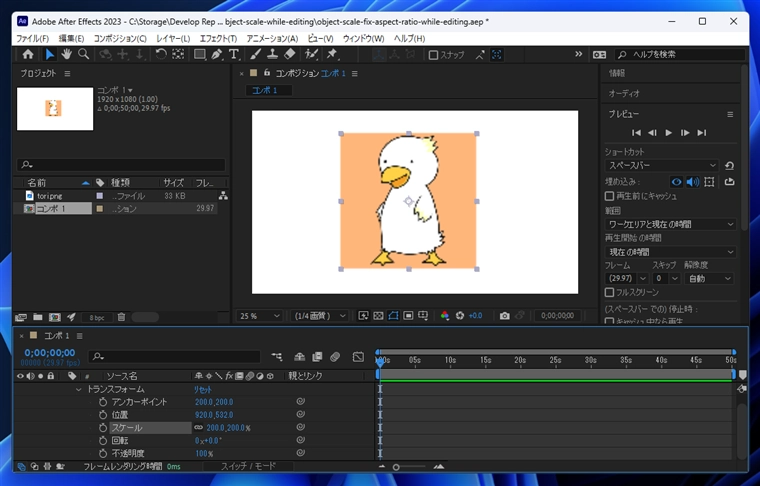Screen dimensions: 760x486
Task: Select the Zoom magnifier tool
Action: pos(83,54)
